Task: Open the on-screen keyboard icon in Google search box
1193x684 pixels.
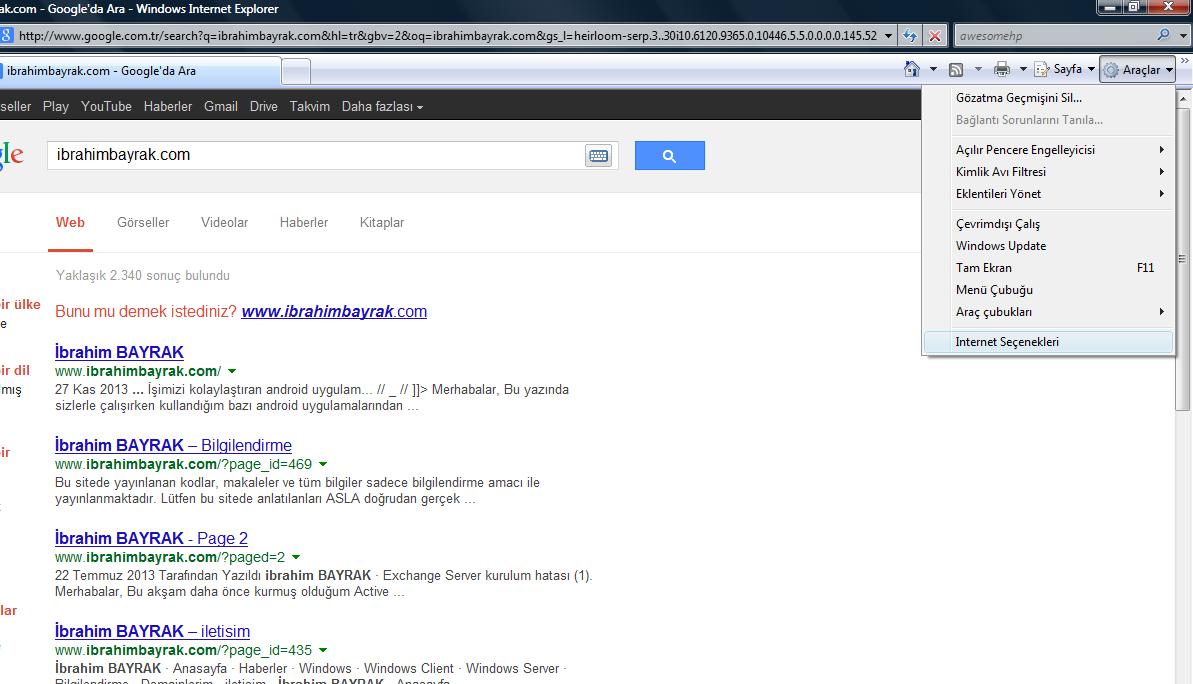Action: (x=599, y=156)
